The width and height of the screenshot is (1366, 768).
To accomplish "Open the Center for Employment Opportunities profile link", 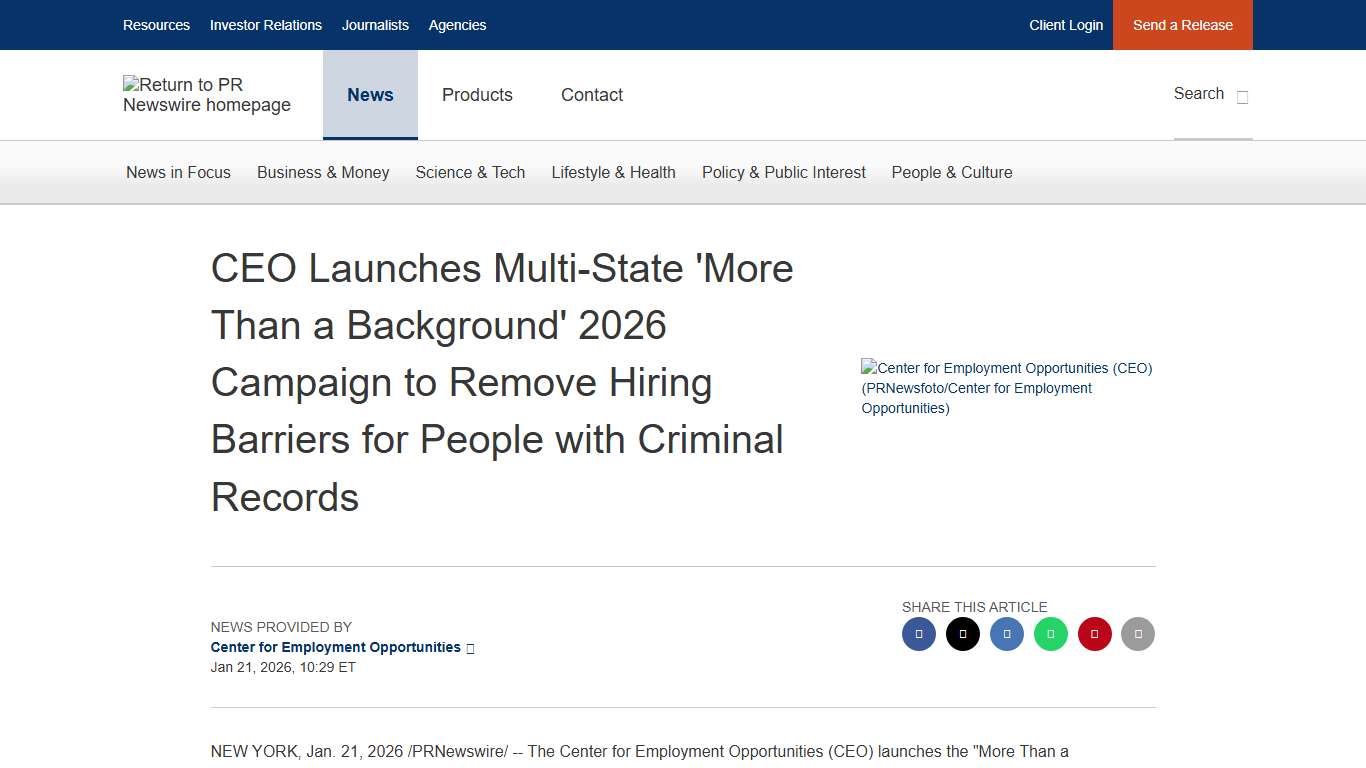I will coord(336,647).
